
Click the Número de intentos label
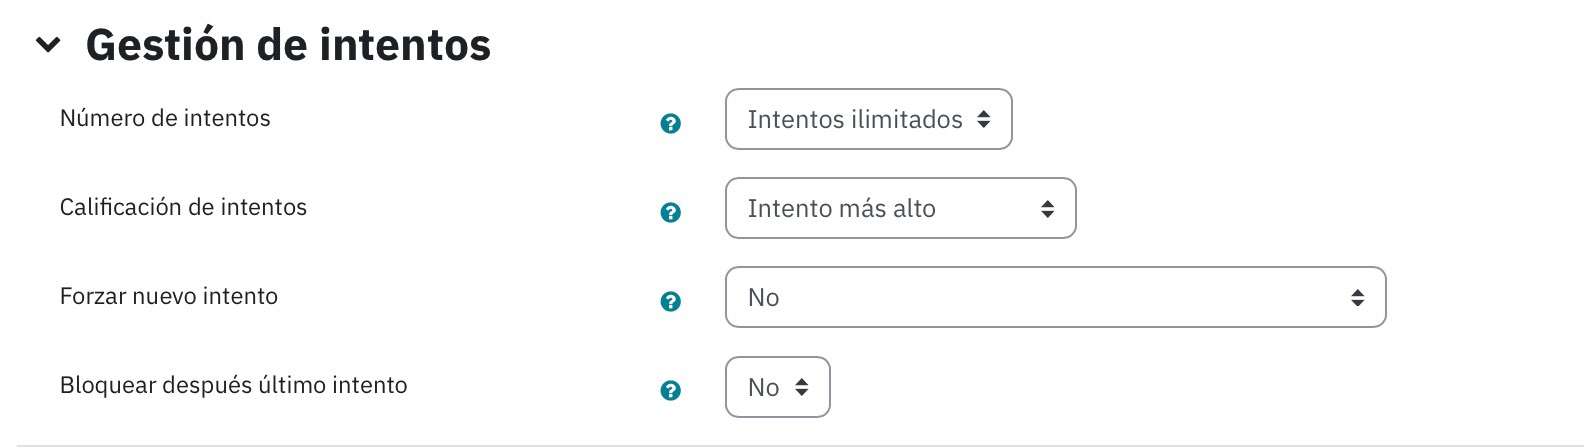(x=165, y=118)
